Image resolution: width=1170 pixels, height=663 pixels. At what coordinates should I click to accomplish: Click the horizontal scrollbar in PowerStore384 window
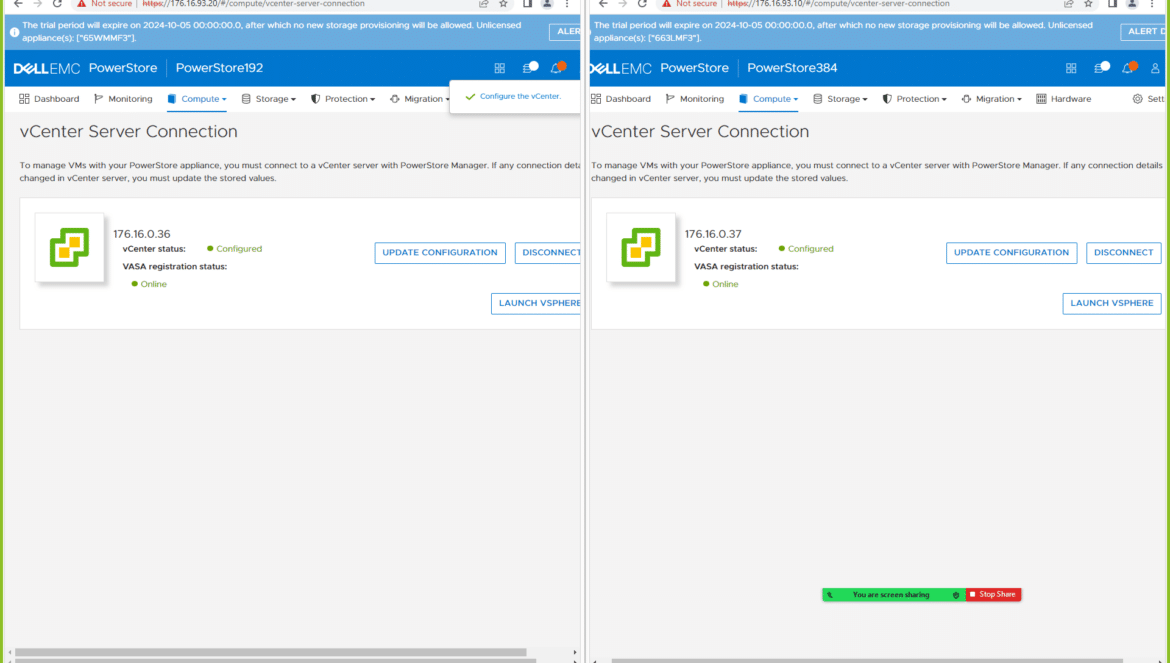click(x=867, y=661)
